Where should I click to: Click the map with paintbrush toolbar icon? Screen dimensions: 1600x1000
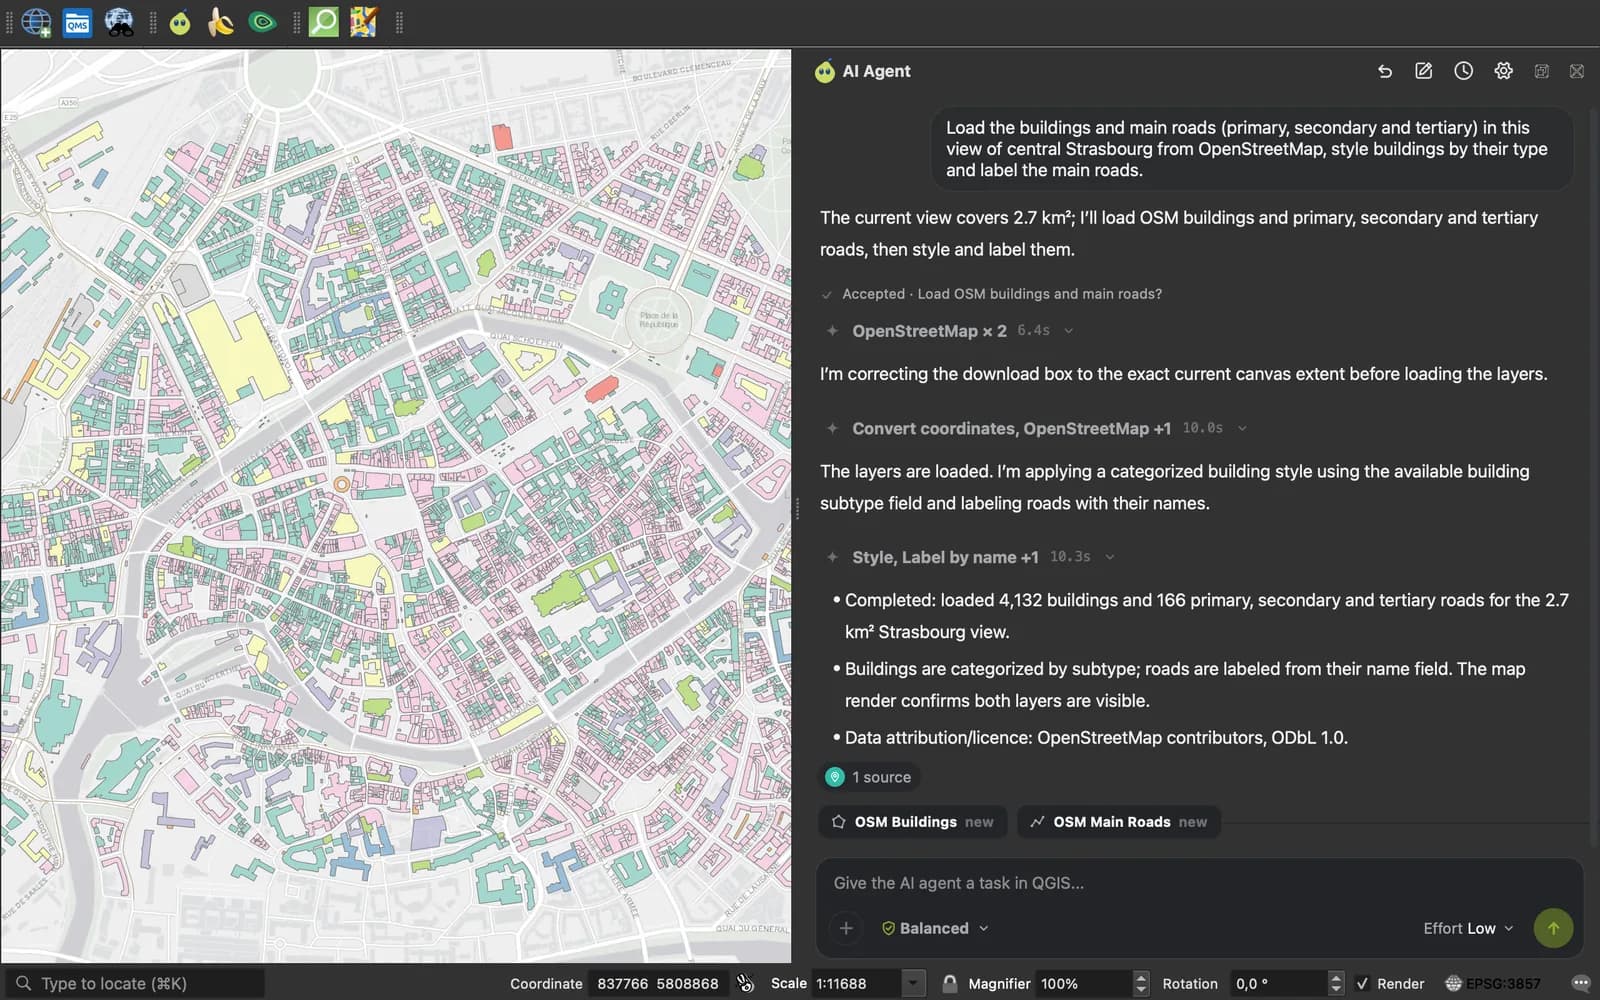pos(364,22)
